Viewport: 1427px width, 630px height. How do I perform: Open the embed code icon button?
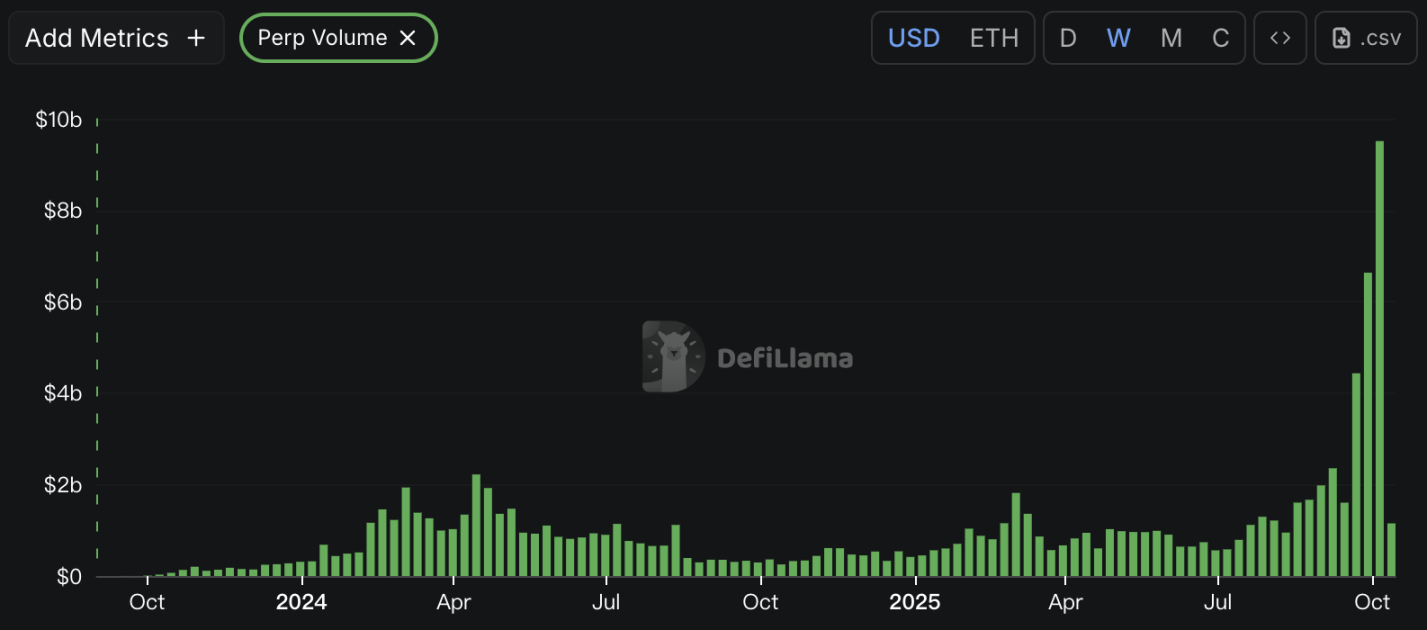click(x=1280, y=38)
